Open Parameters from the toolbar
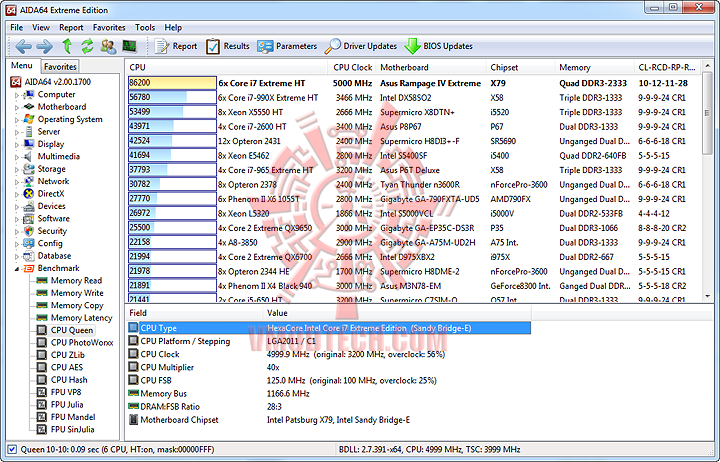The width and height of the screenshot is (720, 462). click(x=287, y=46)
